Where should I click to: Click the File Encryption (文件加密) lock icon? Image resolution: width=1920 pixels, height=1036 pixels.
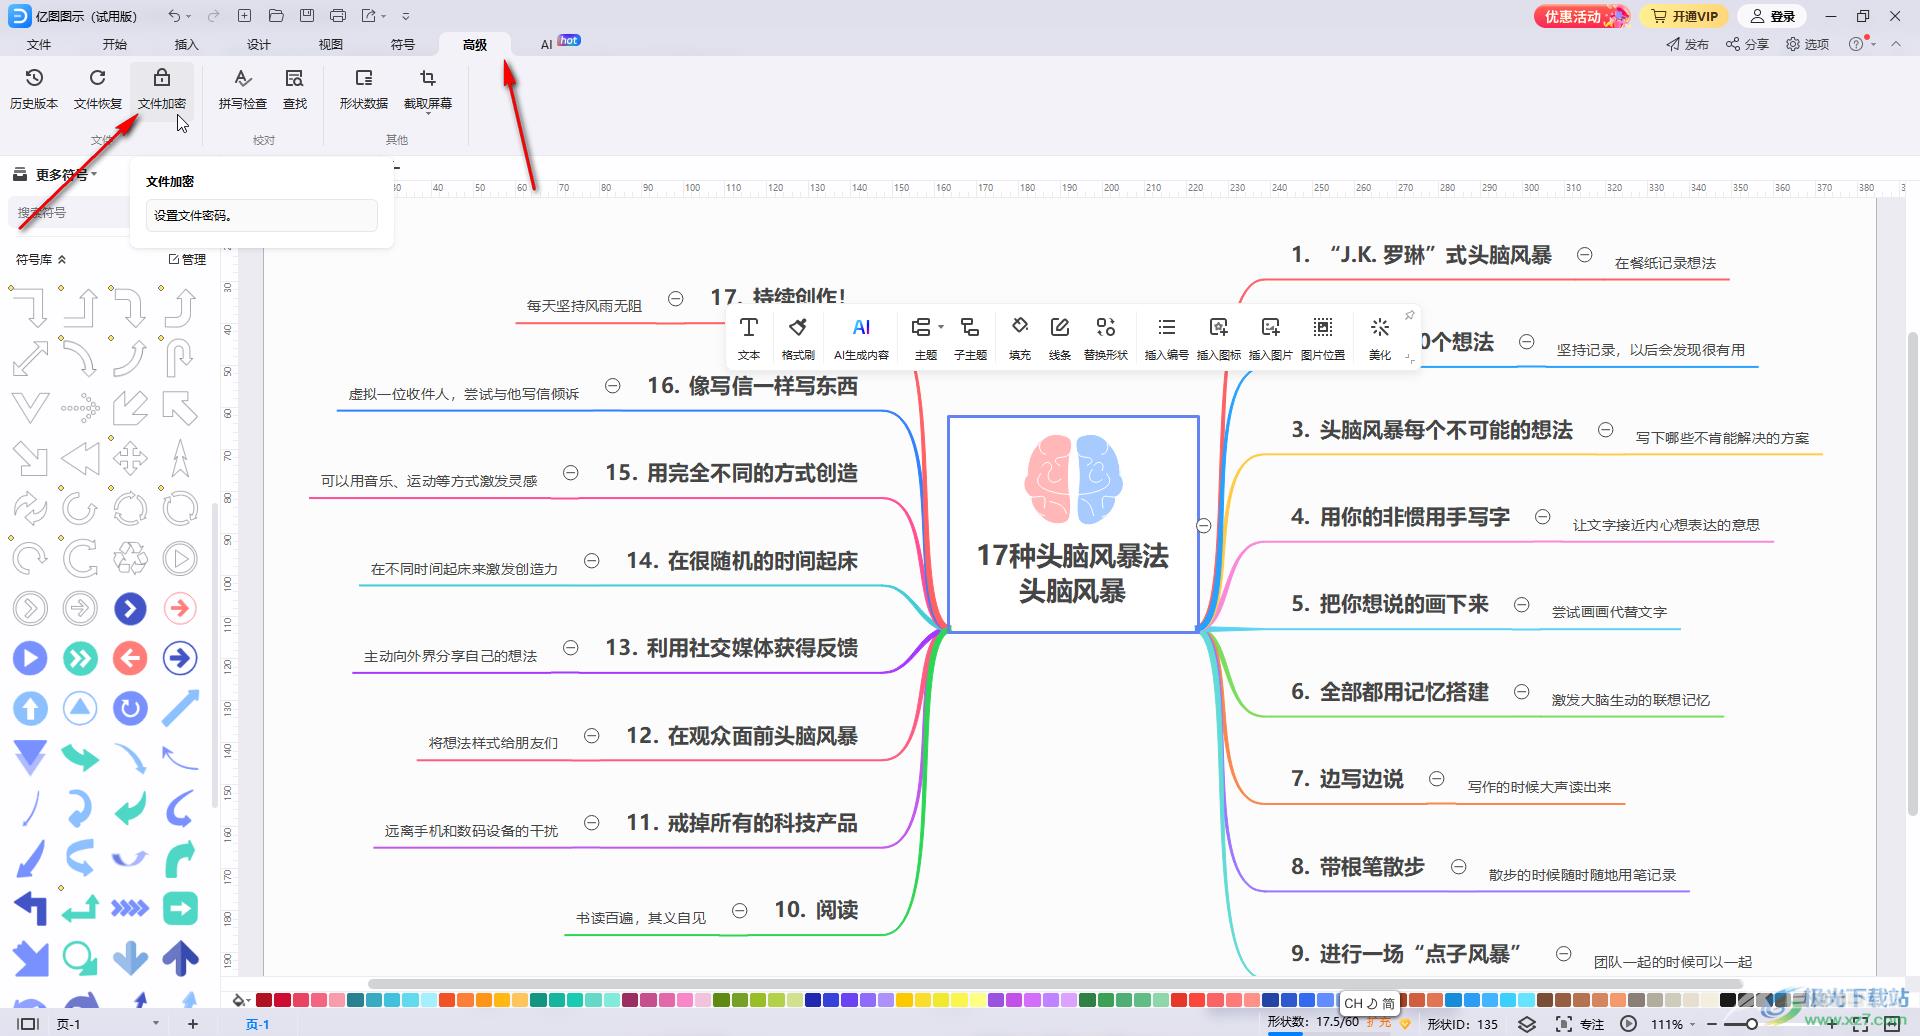161,78
